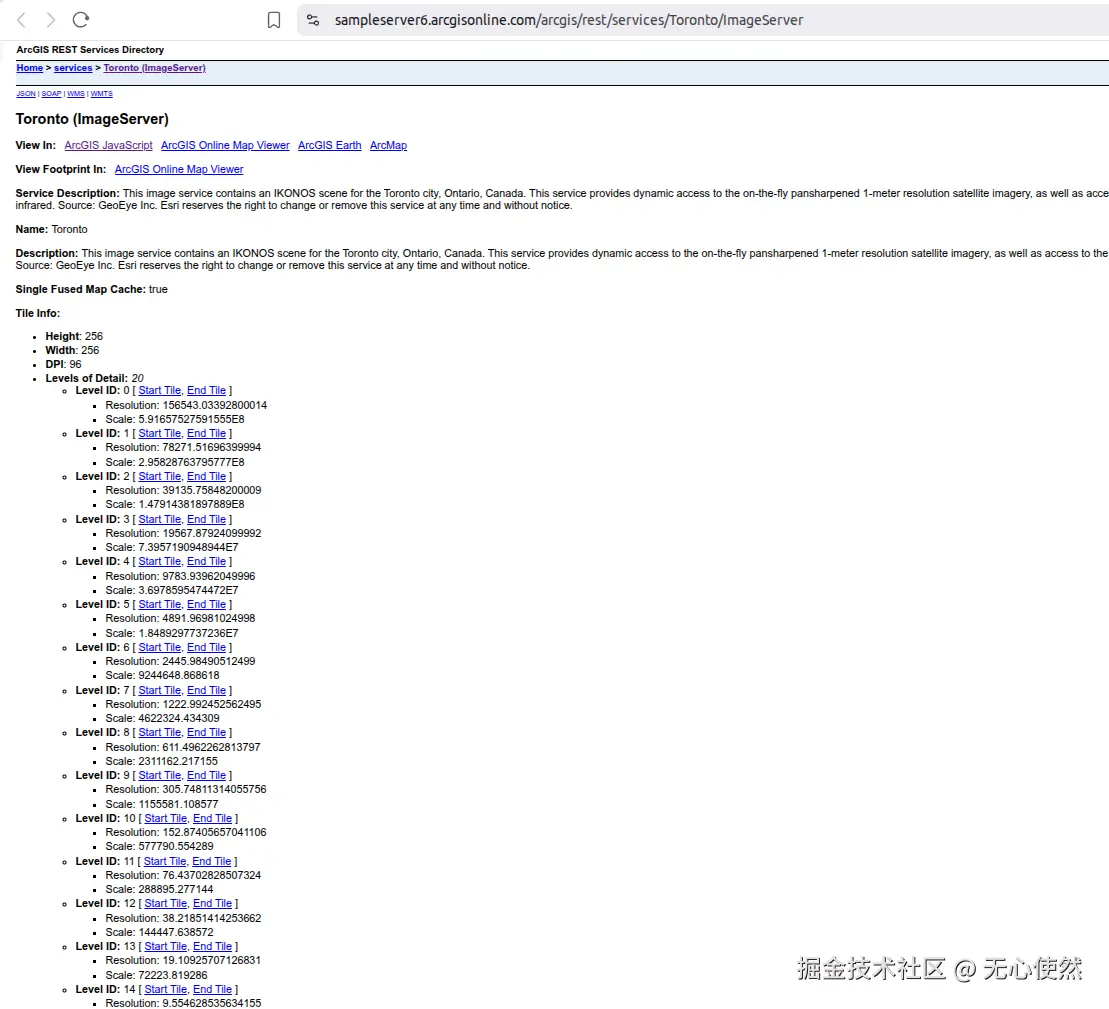Bookmark this page with the bookmark icon
This screenshot has width=1109, height=1009.
click(x=274, y=20)
